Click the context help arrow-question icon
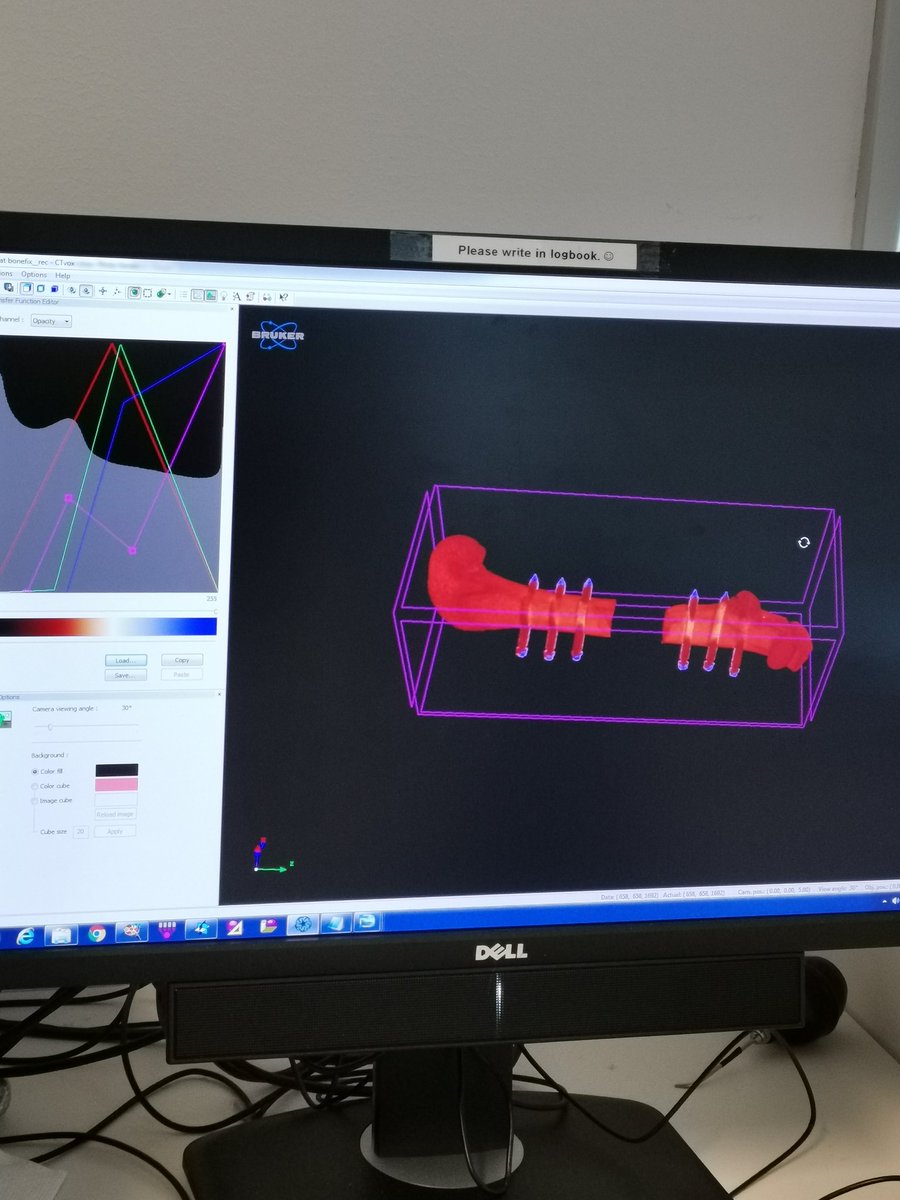The width and height of the screenshot is (900, 1200). [x=283, y=297]
